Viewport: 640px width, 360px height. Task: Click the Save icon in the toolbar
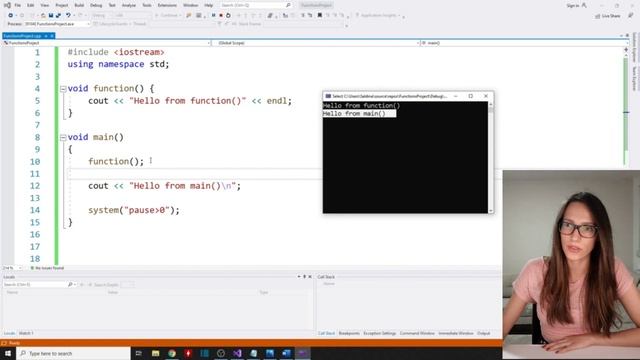[x=51, y=16]
